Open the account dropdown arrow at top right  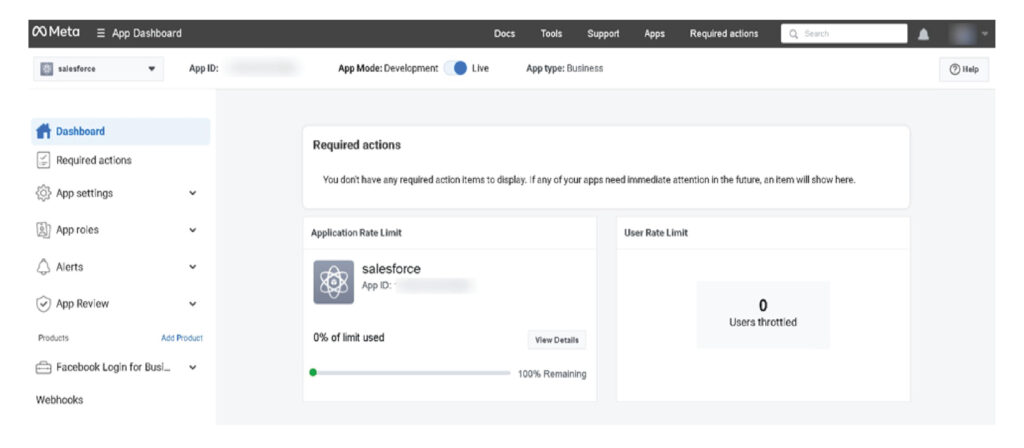[x=984, y=34]
